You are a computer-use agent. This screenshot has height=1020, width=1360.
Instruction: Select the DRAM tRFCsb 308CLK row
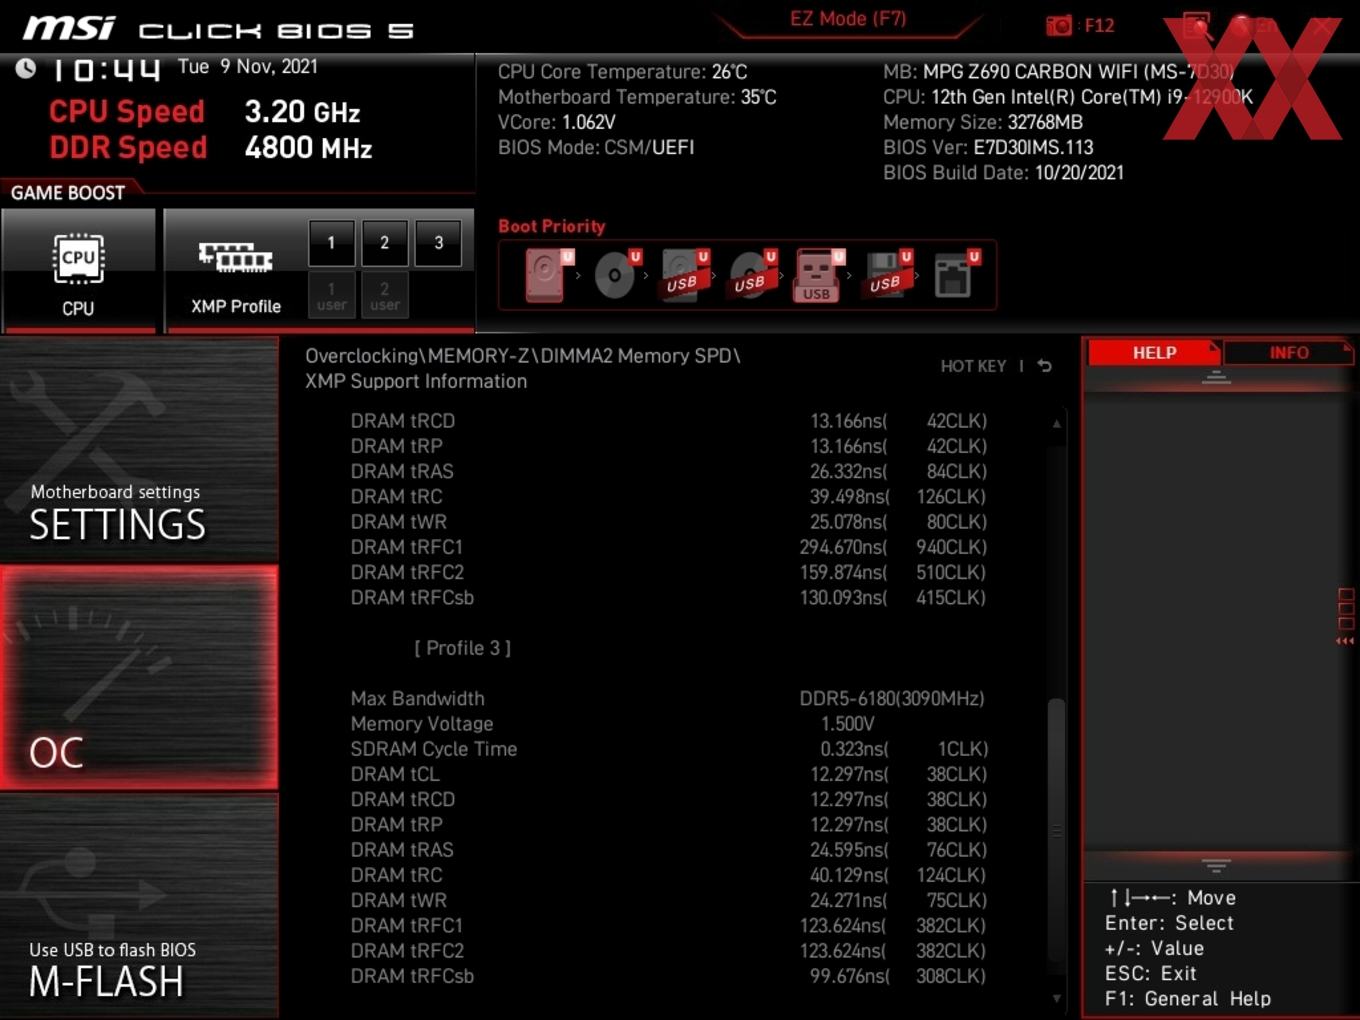tap(669, 976)
